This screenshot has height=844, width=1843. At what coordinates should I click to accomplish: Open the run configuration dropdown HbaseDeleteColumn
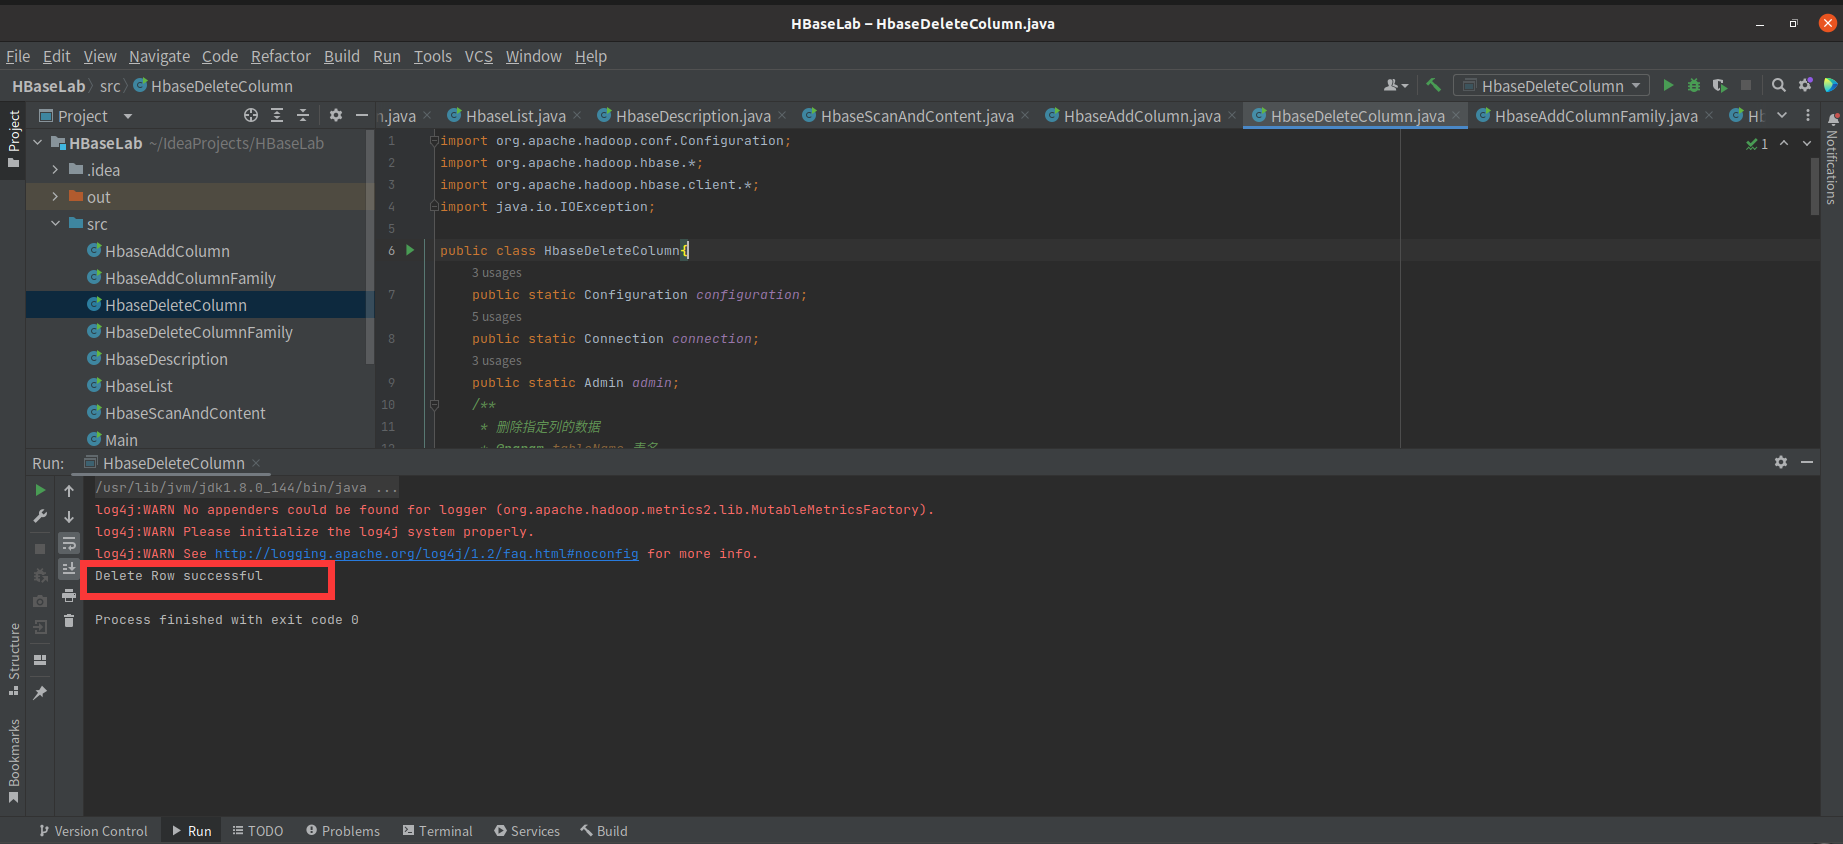(x=1551, y=86)
